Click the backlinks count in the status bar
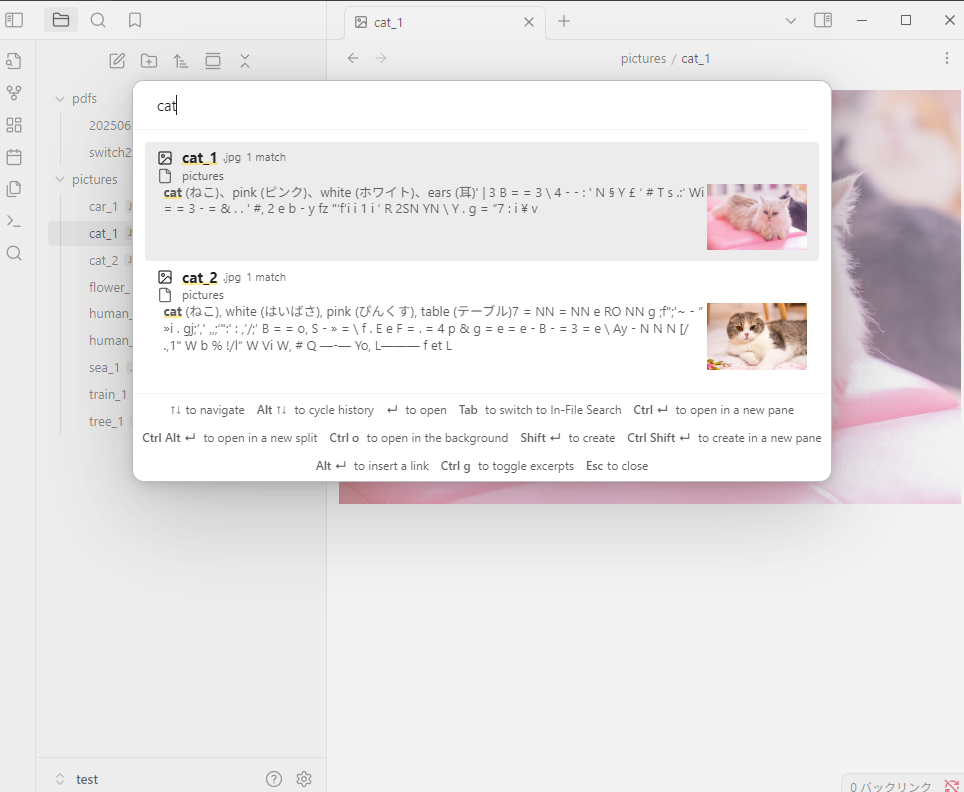This screenshot has width=964, height=792. (x=891, y=786)
